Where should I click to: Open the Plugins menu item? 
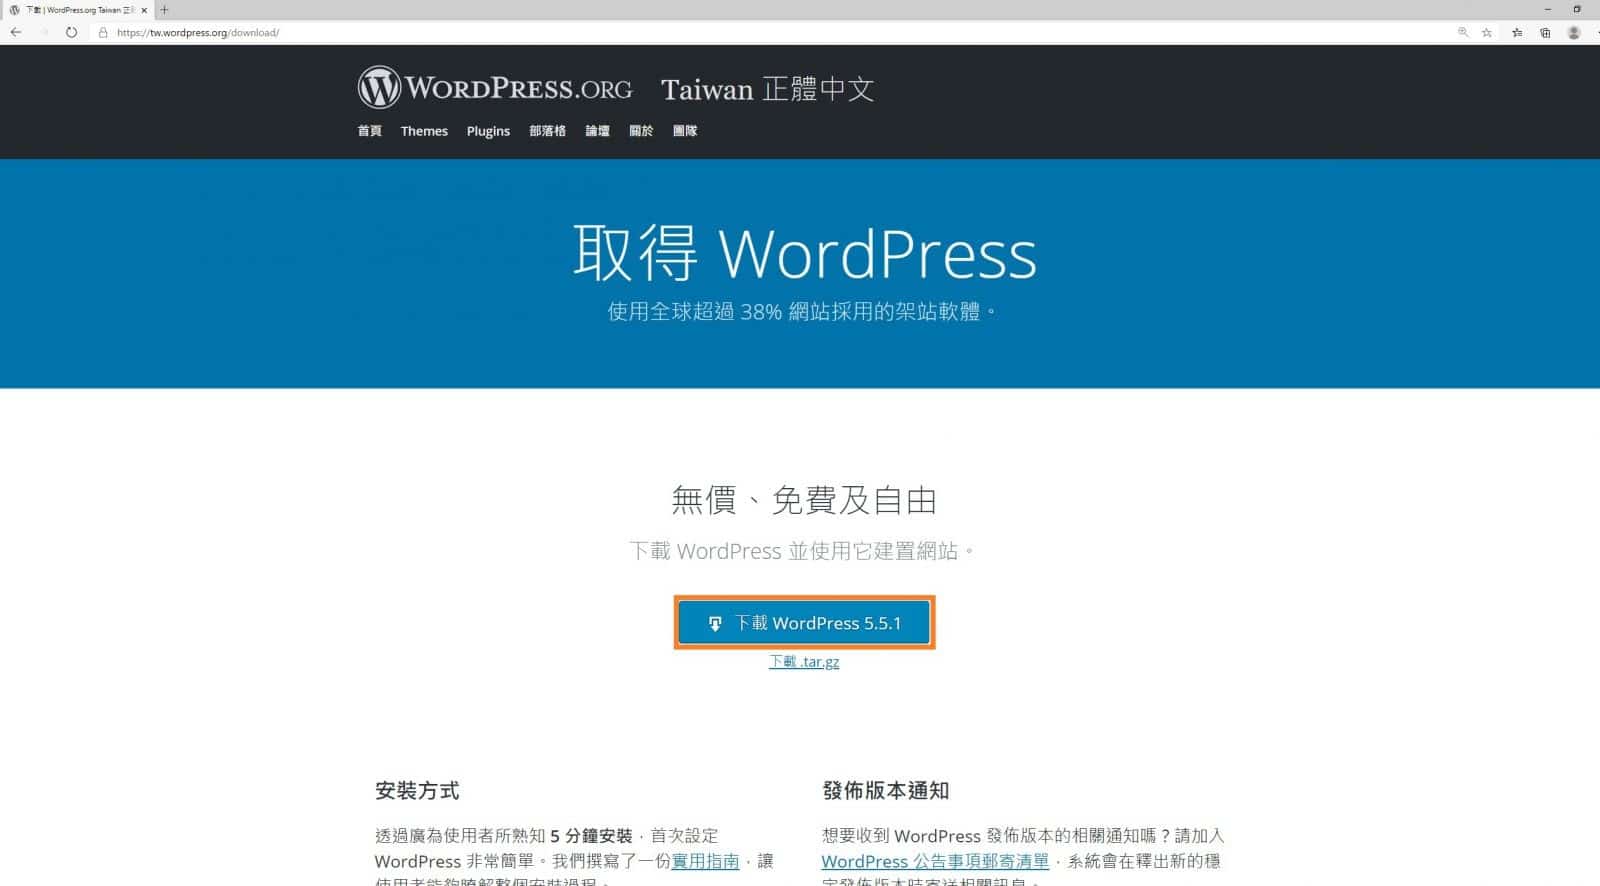click(x=488, y=131)
